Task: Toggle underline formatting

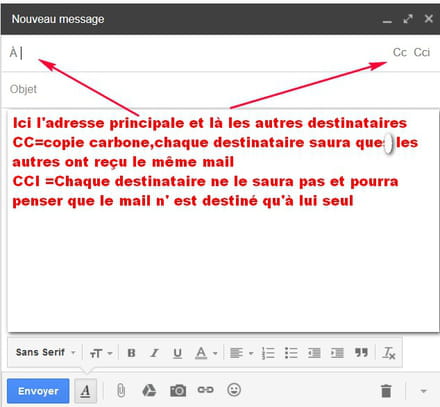Action: coord(177,353)
